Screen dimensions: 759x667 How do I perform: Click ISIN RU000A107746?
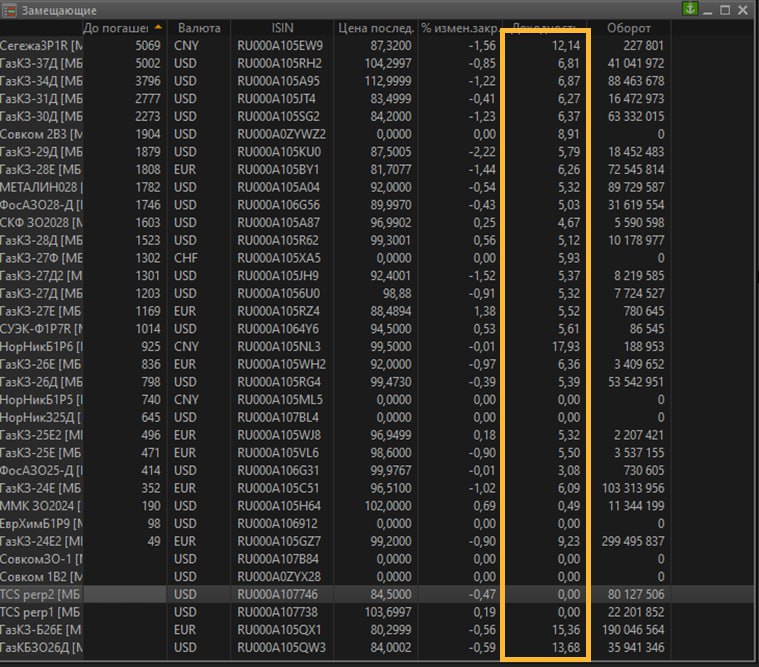(x=277, y=595)
